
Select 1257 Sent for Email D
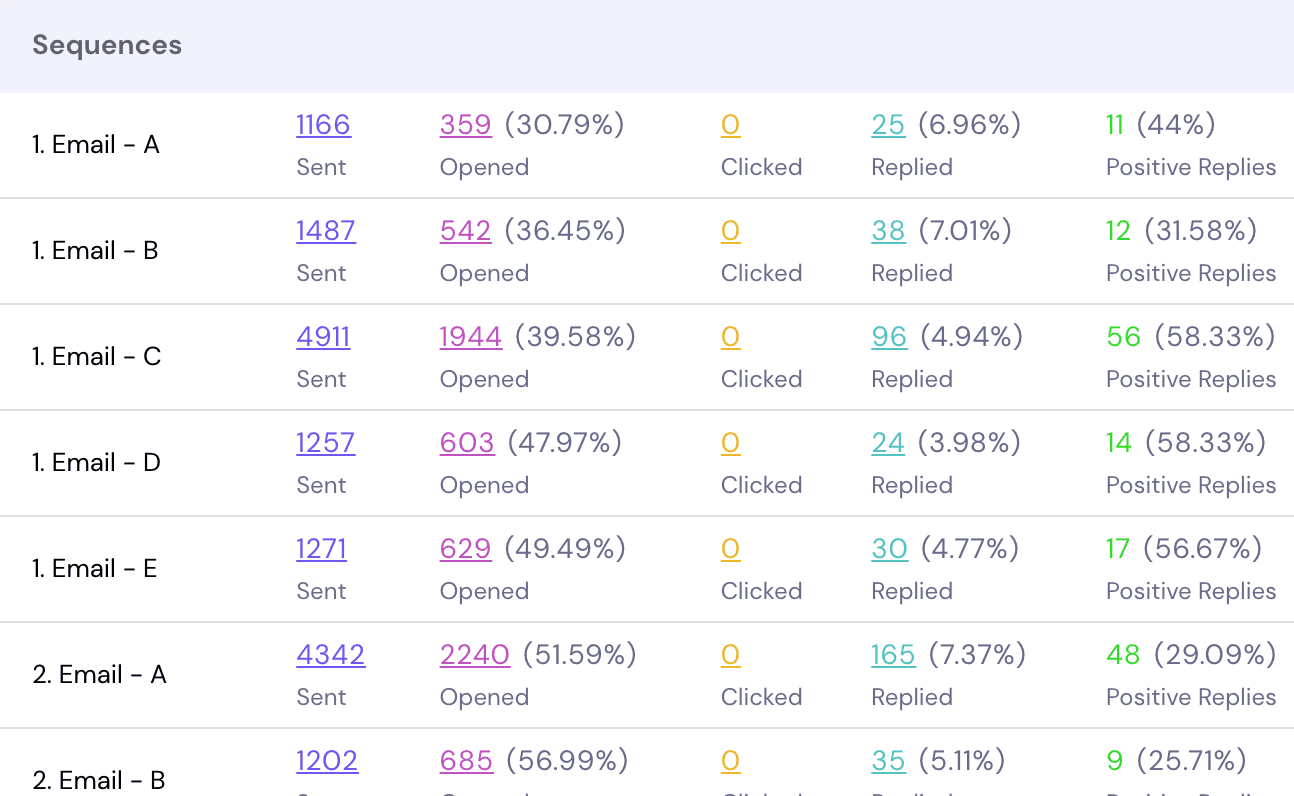coord(325,442)
